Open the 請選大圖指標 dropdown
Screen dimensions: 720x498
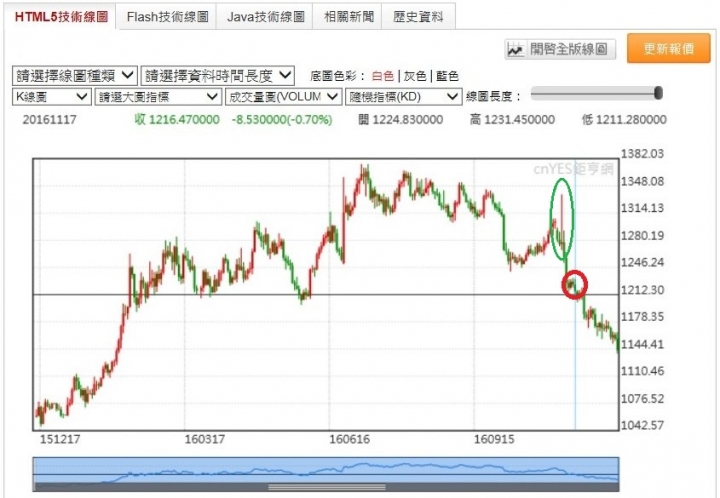pos(158,97)
